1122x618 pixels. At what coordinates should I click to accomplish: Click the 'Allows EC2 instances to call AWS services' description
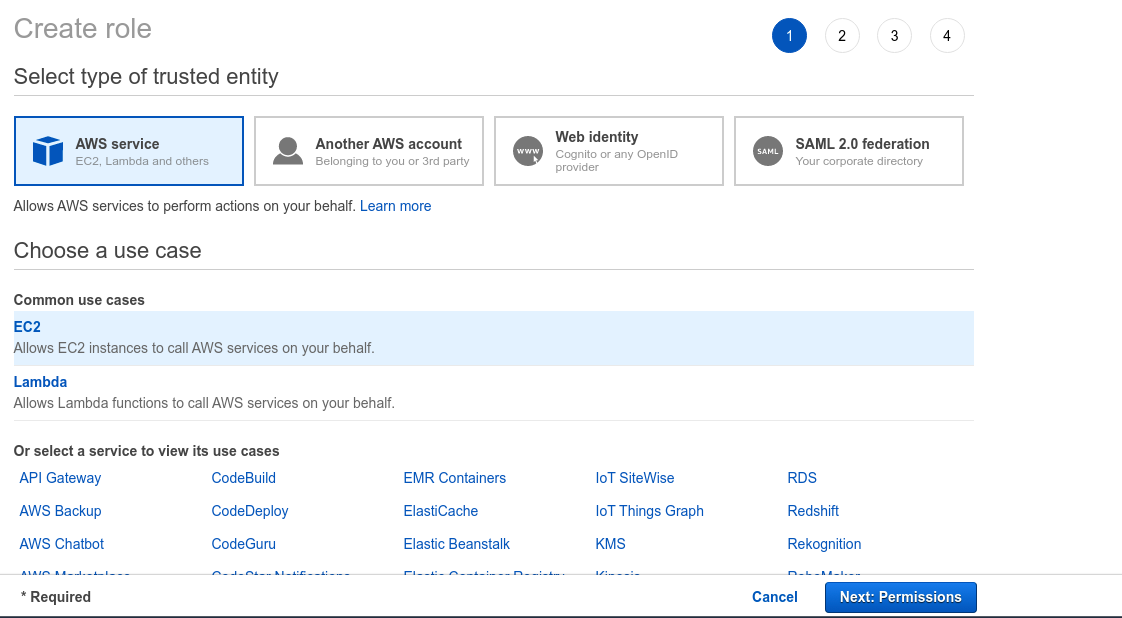point(194,348)
